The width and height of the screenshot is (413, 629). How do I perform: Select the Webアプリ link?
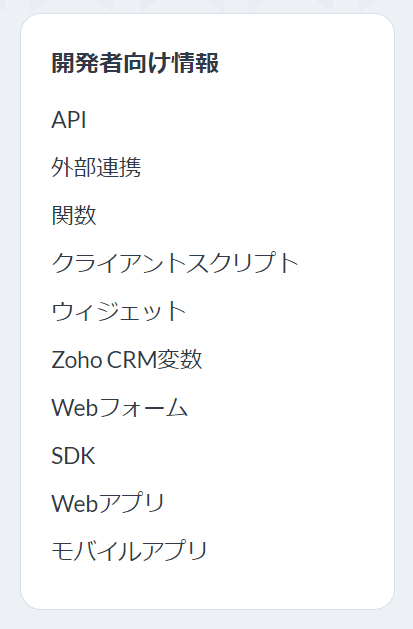click(108, 503)
